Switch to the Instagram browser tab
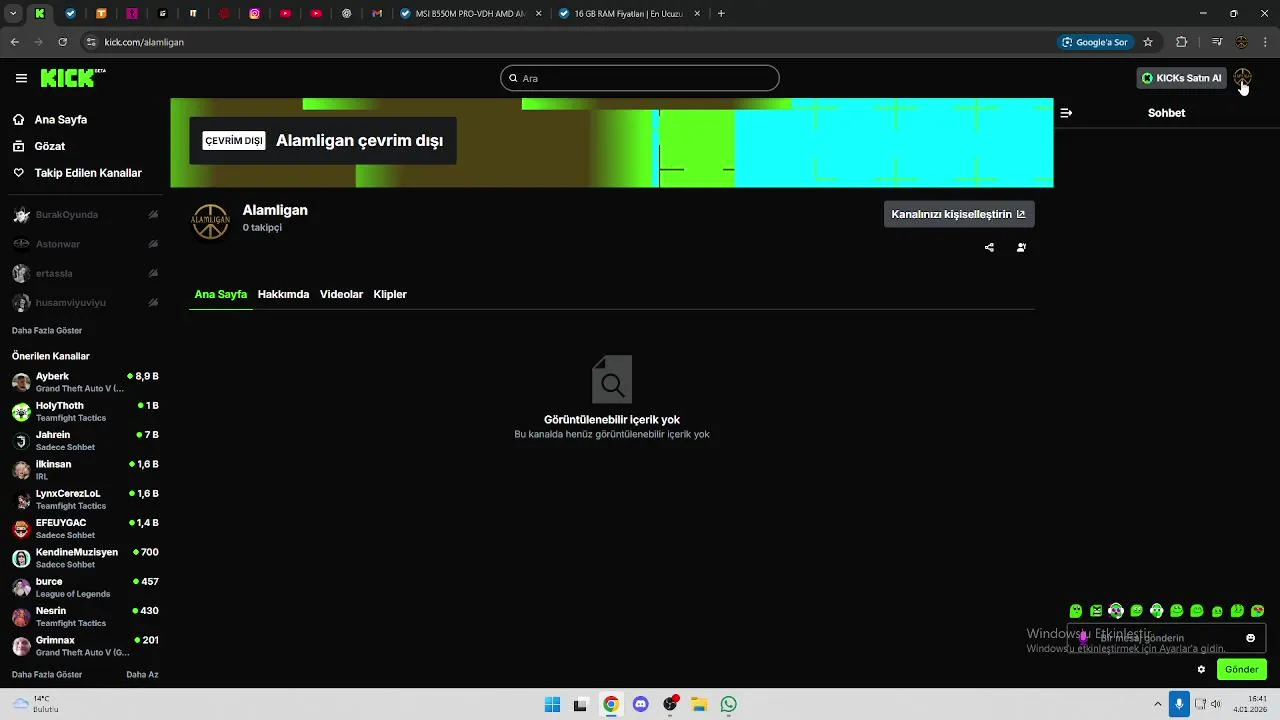Screen dimensions: 1280x720 255,14
